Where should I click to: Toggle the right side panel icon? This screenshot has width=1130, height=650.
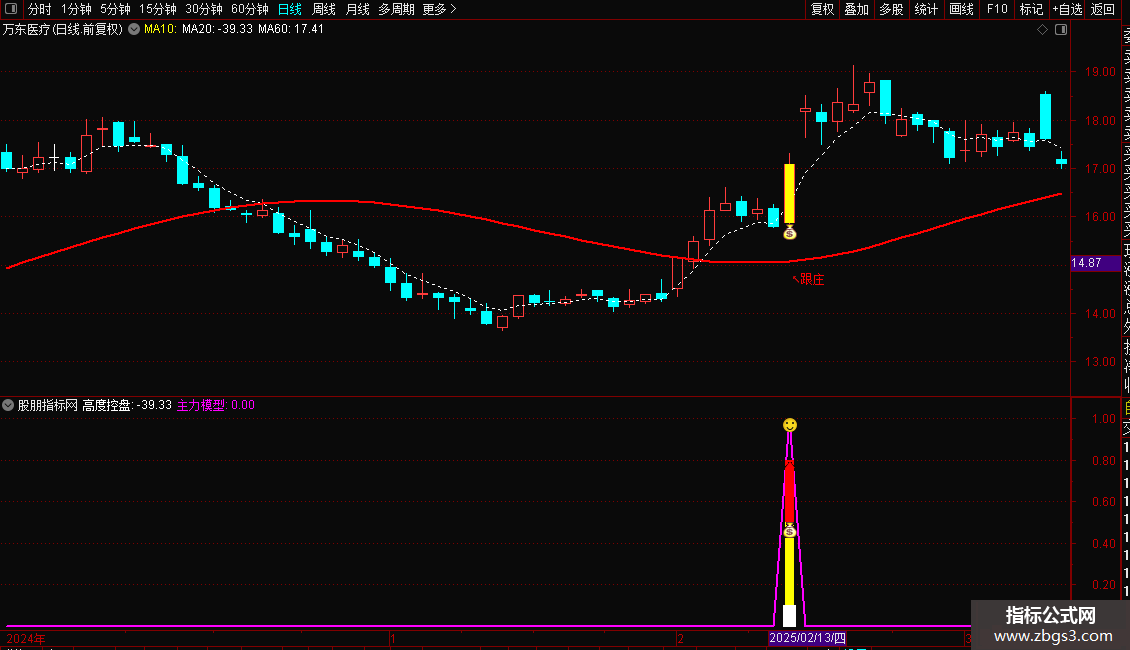1061,30
